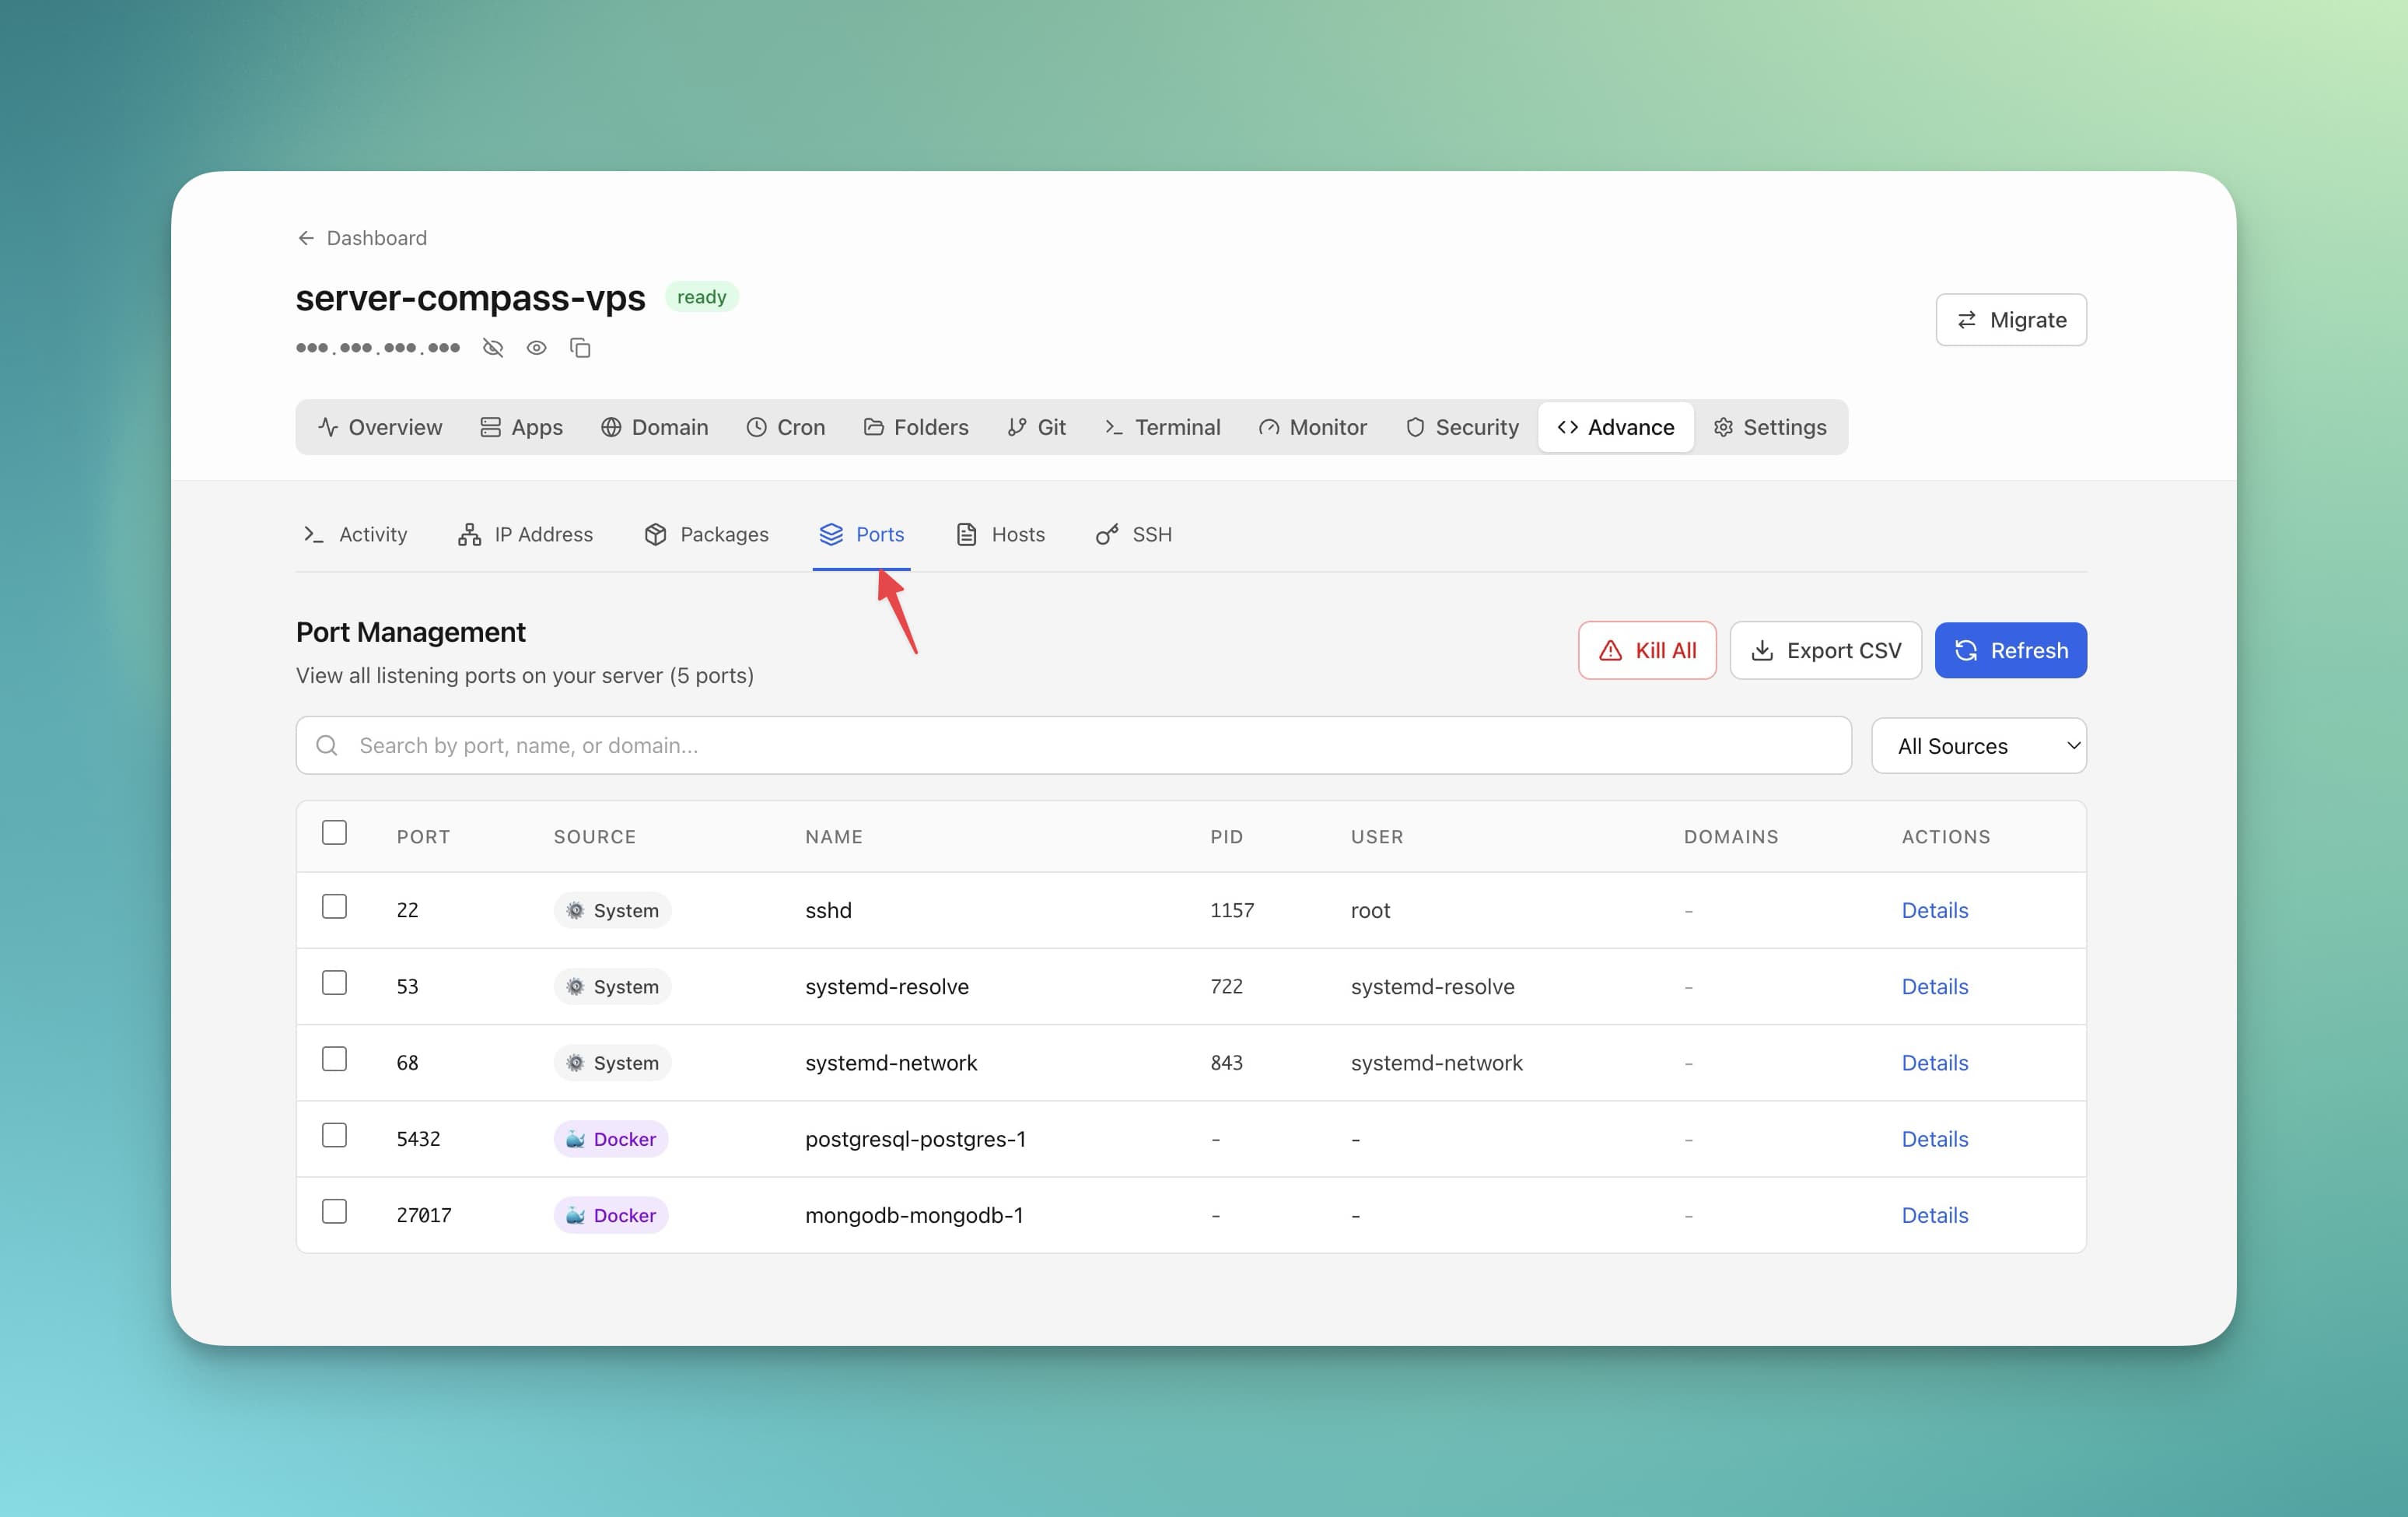Click the back arrow to Dashboard

[306, 238]
